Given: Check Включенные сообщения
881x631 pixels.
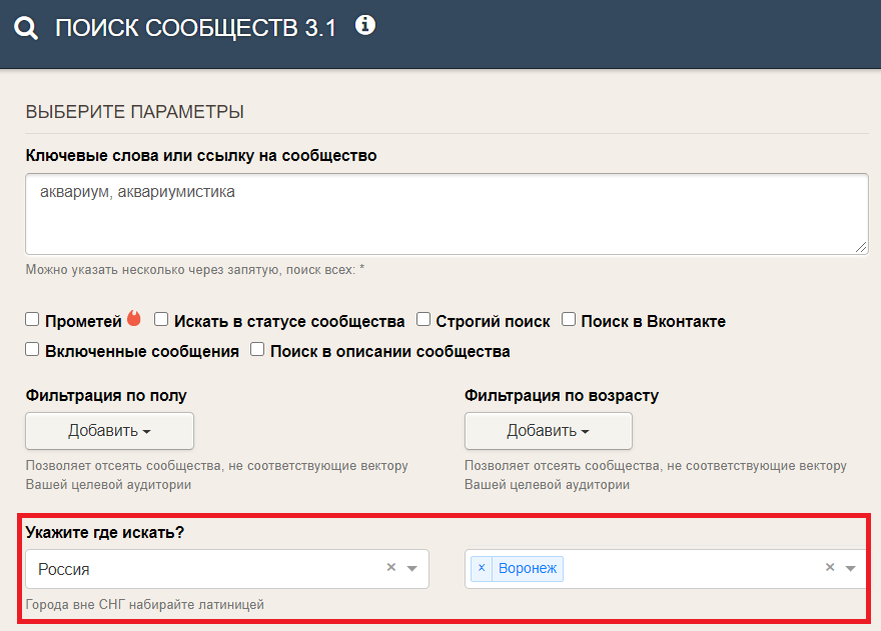Looking at the screenshot, I should (31, 348).
